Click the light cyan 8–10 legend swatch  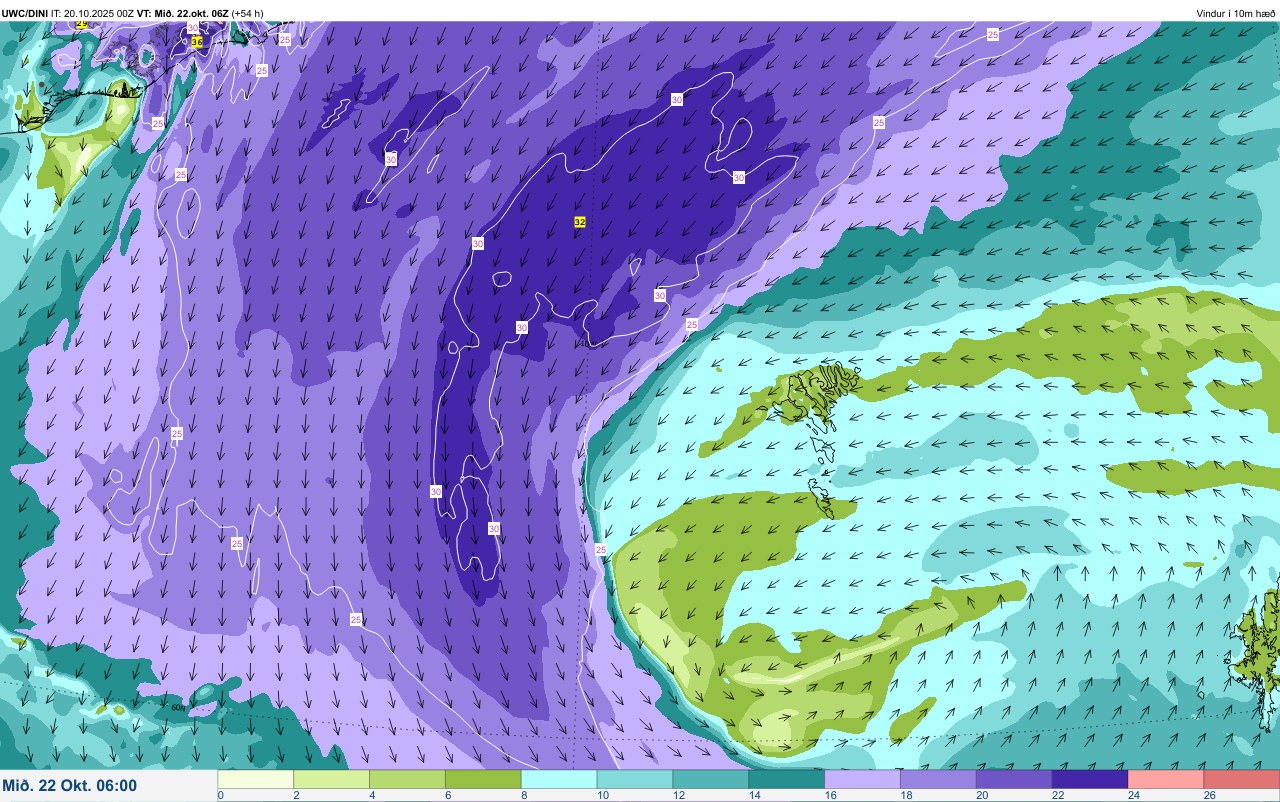(559, 779)
